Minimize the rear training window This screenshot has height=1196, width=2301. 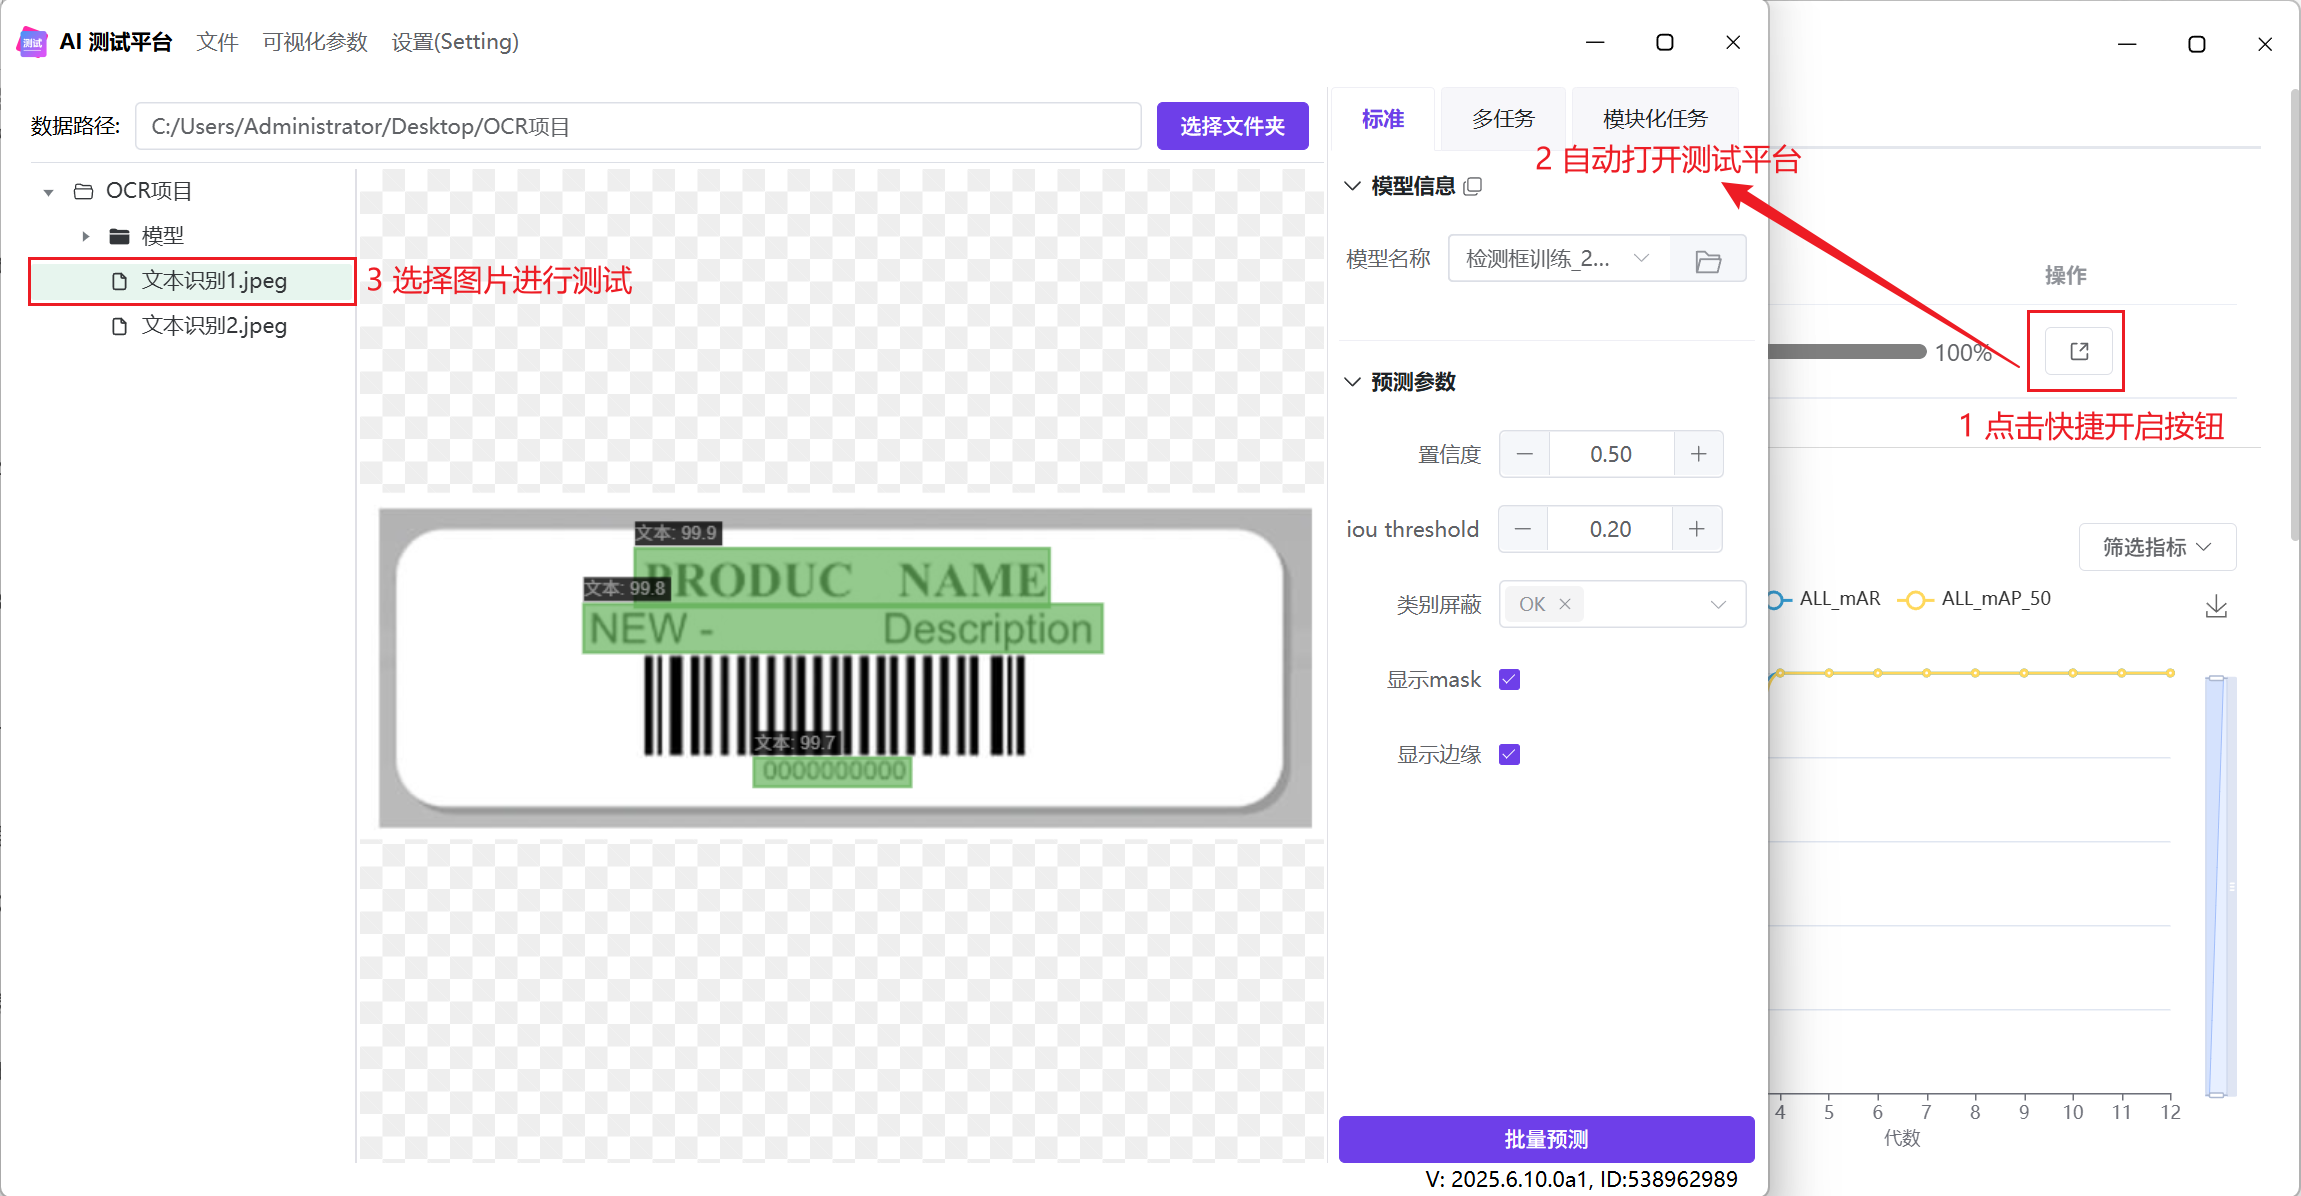pyautogui.click(x=2127, y=44)
